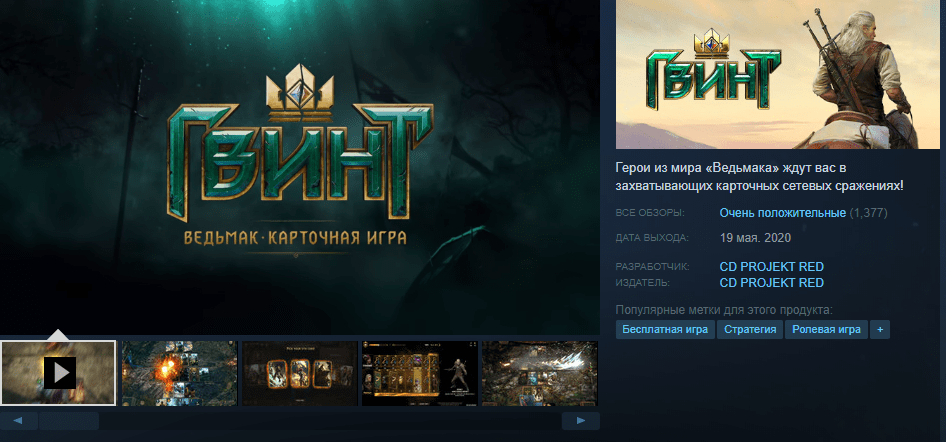This screenshot has width=946, height=442.
Task: Select the 'Бесплатная игра' tag
Action: [665, 330]
